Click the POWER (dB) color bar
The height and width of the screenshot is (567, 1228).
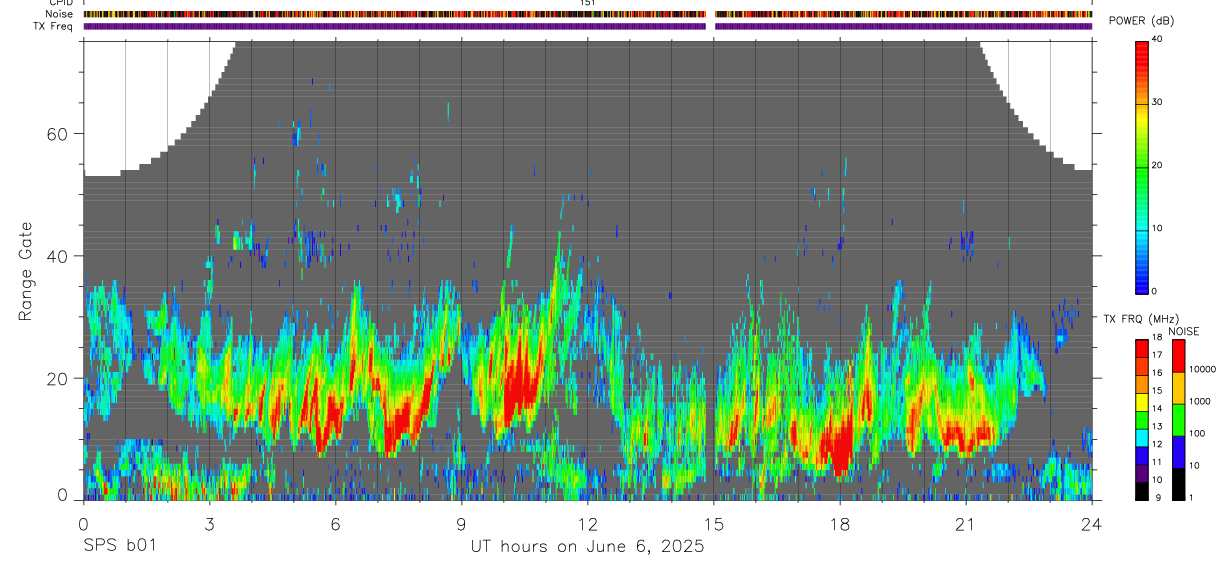pyautogui.click(x=1141, y=166)
